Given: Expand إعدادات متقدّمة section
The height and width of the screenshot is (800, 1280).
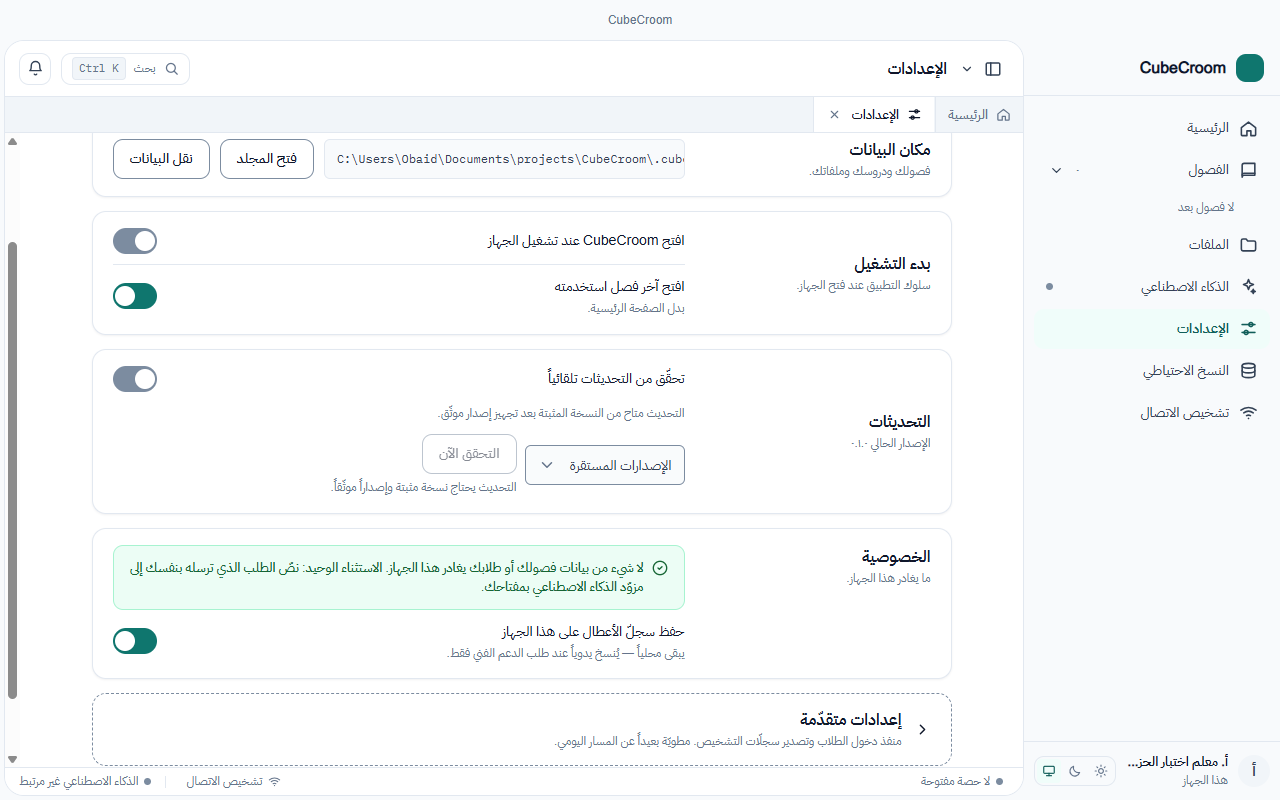Looking at the screenshot, I should click(x=522, y=730).
